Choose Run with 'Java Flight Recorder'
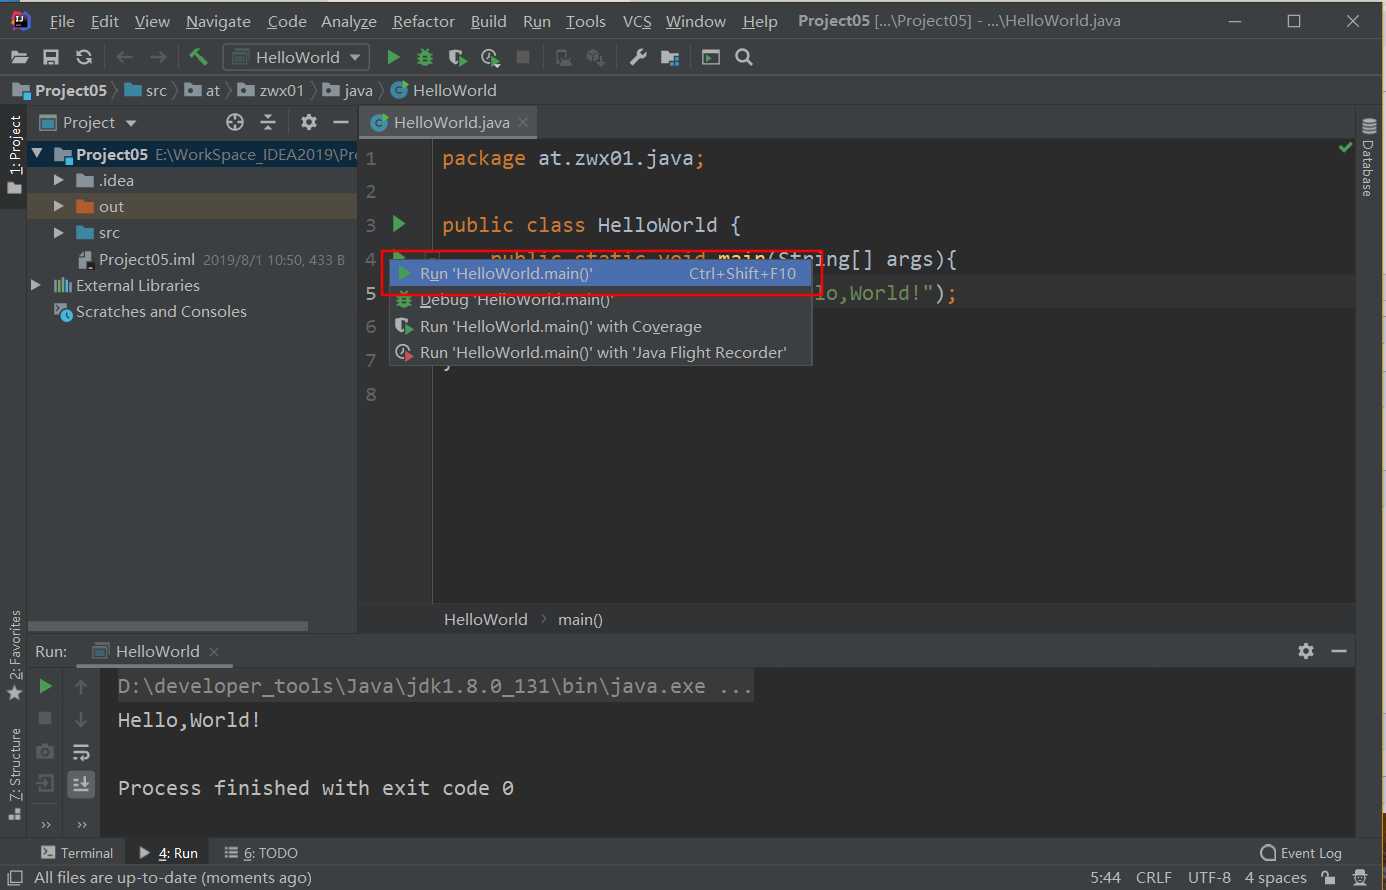This screenshot has width=1386, height=890. click(x=600, y=352)
